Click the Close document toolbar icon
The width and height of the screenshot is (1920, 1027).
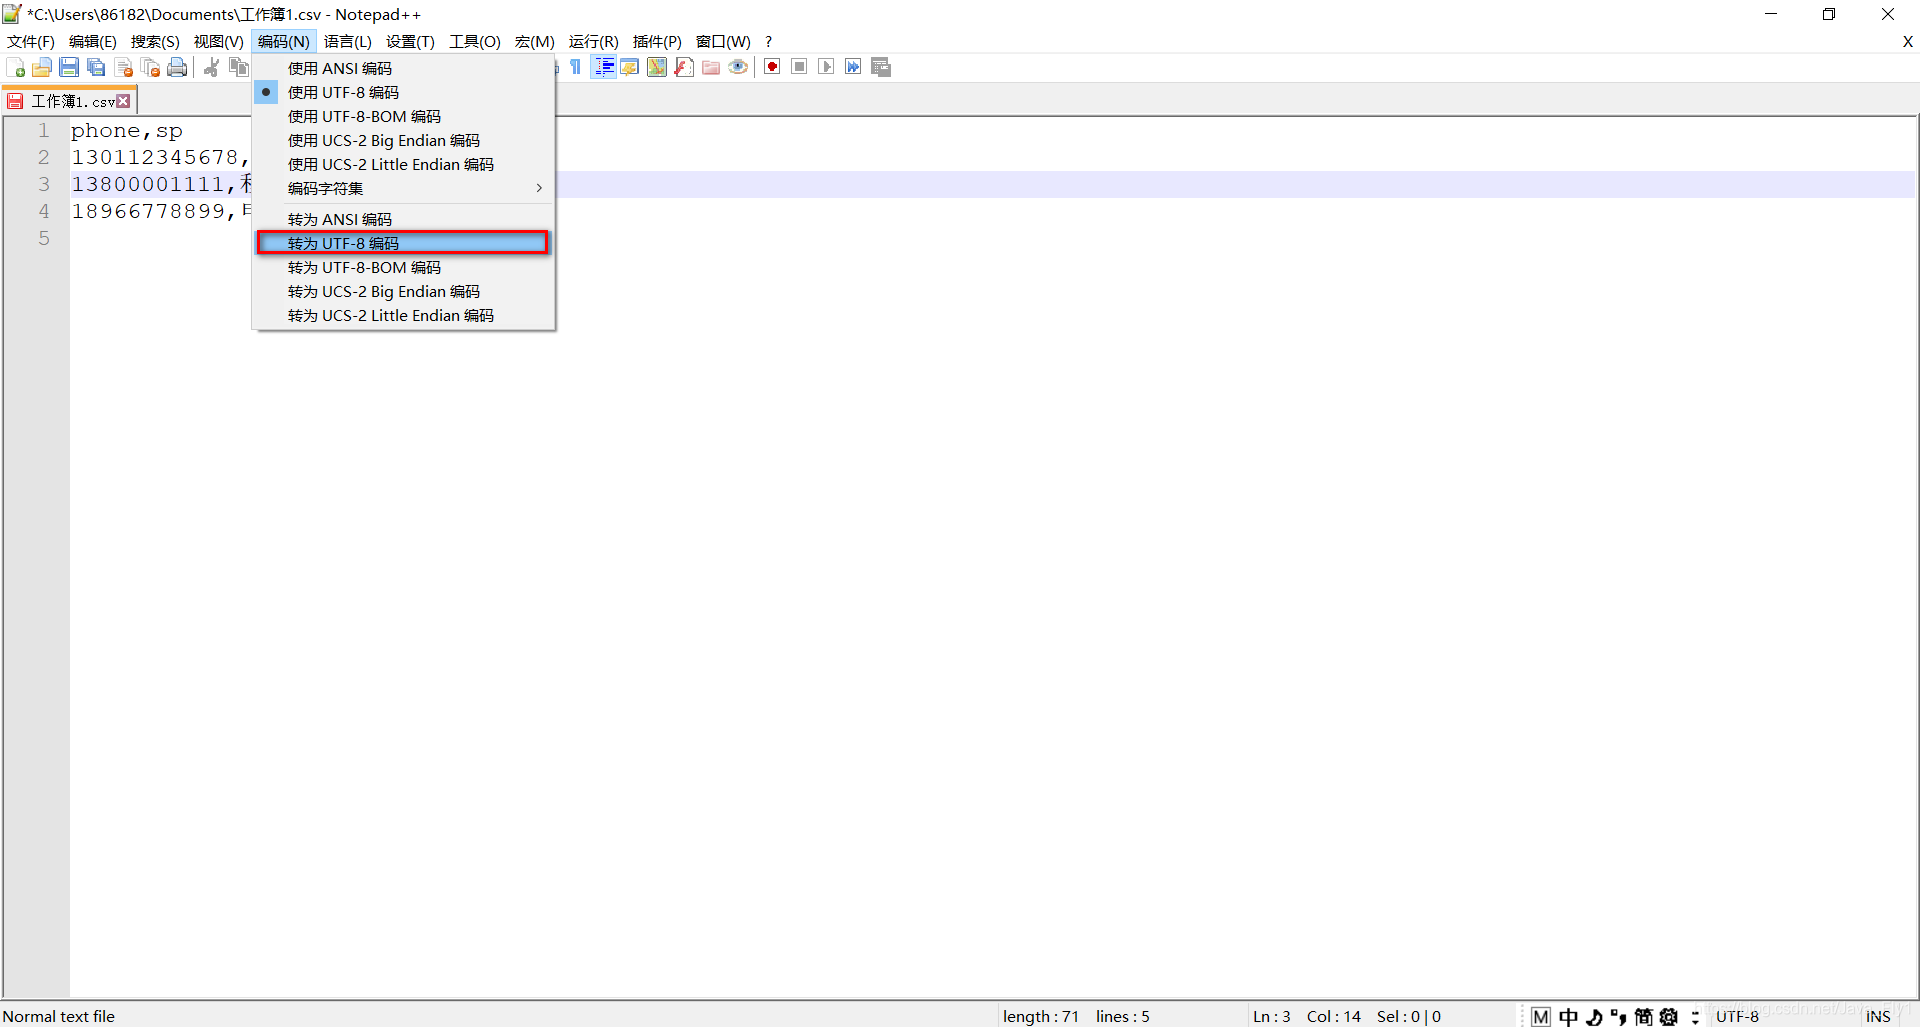pyautogui.click(x=123, y=67)
